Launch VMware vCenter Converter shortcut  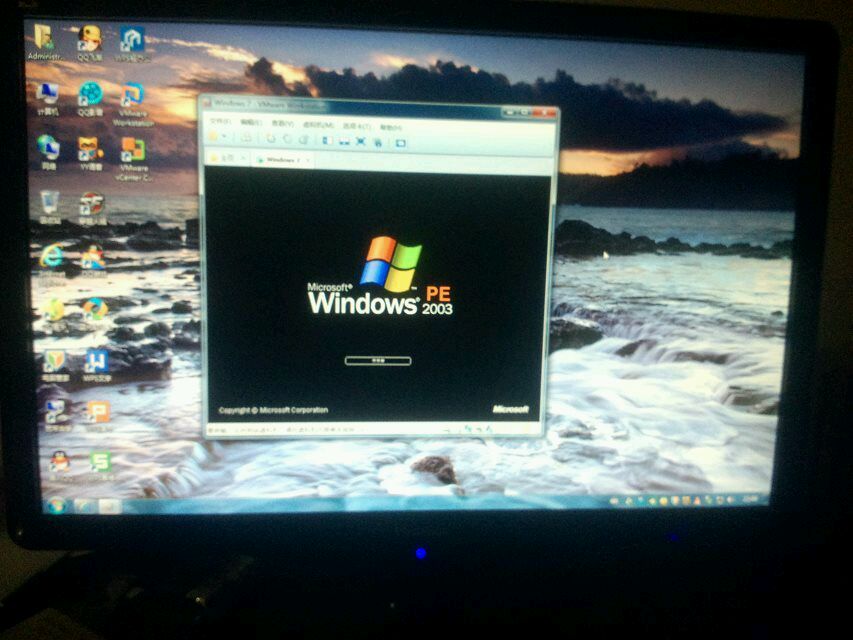coord(133,158)
